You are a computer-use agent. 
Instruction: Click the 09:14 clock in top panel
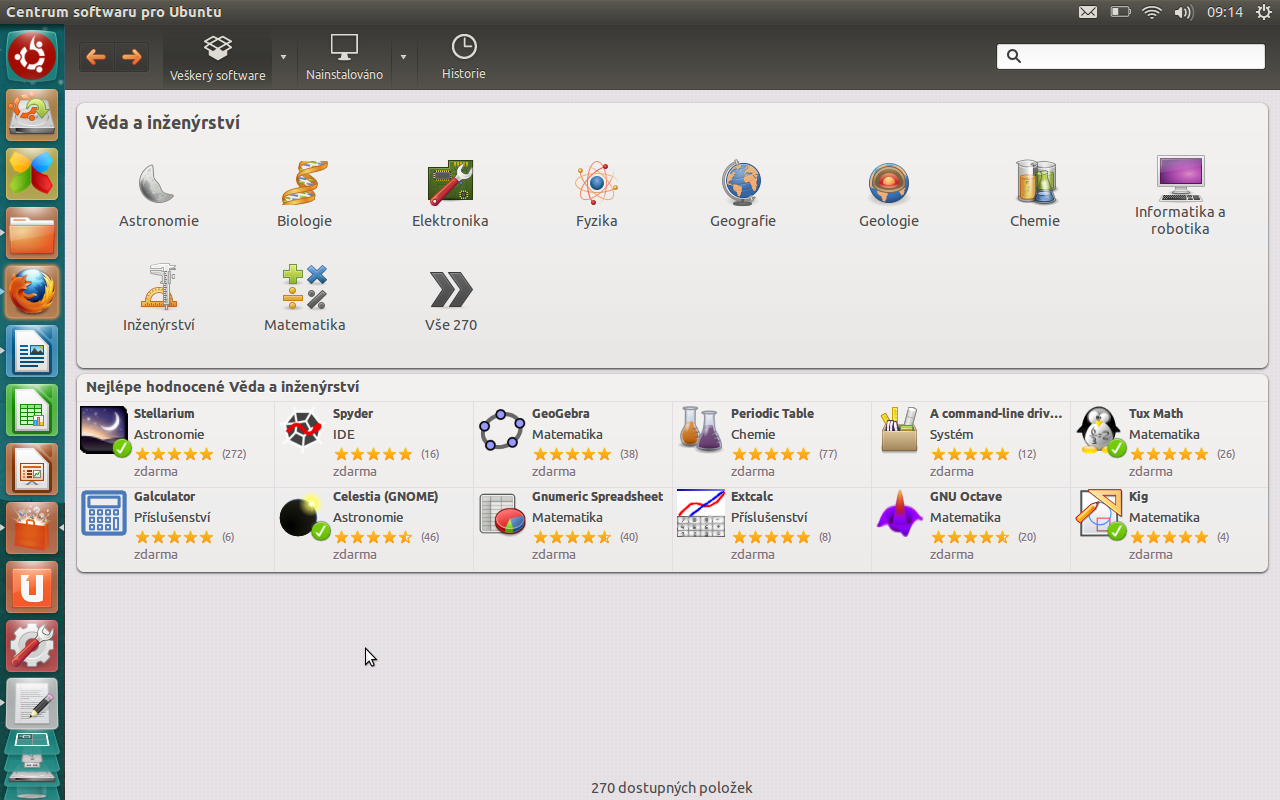tap(1225, 12)
